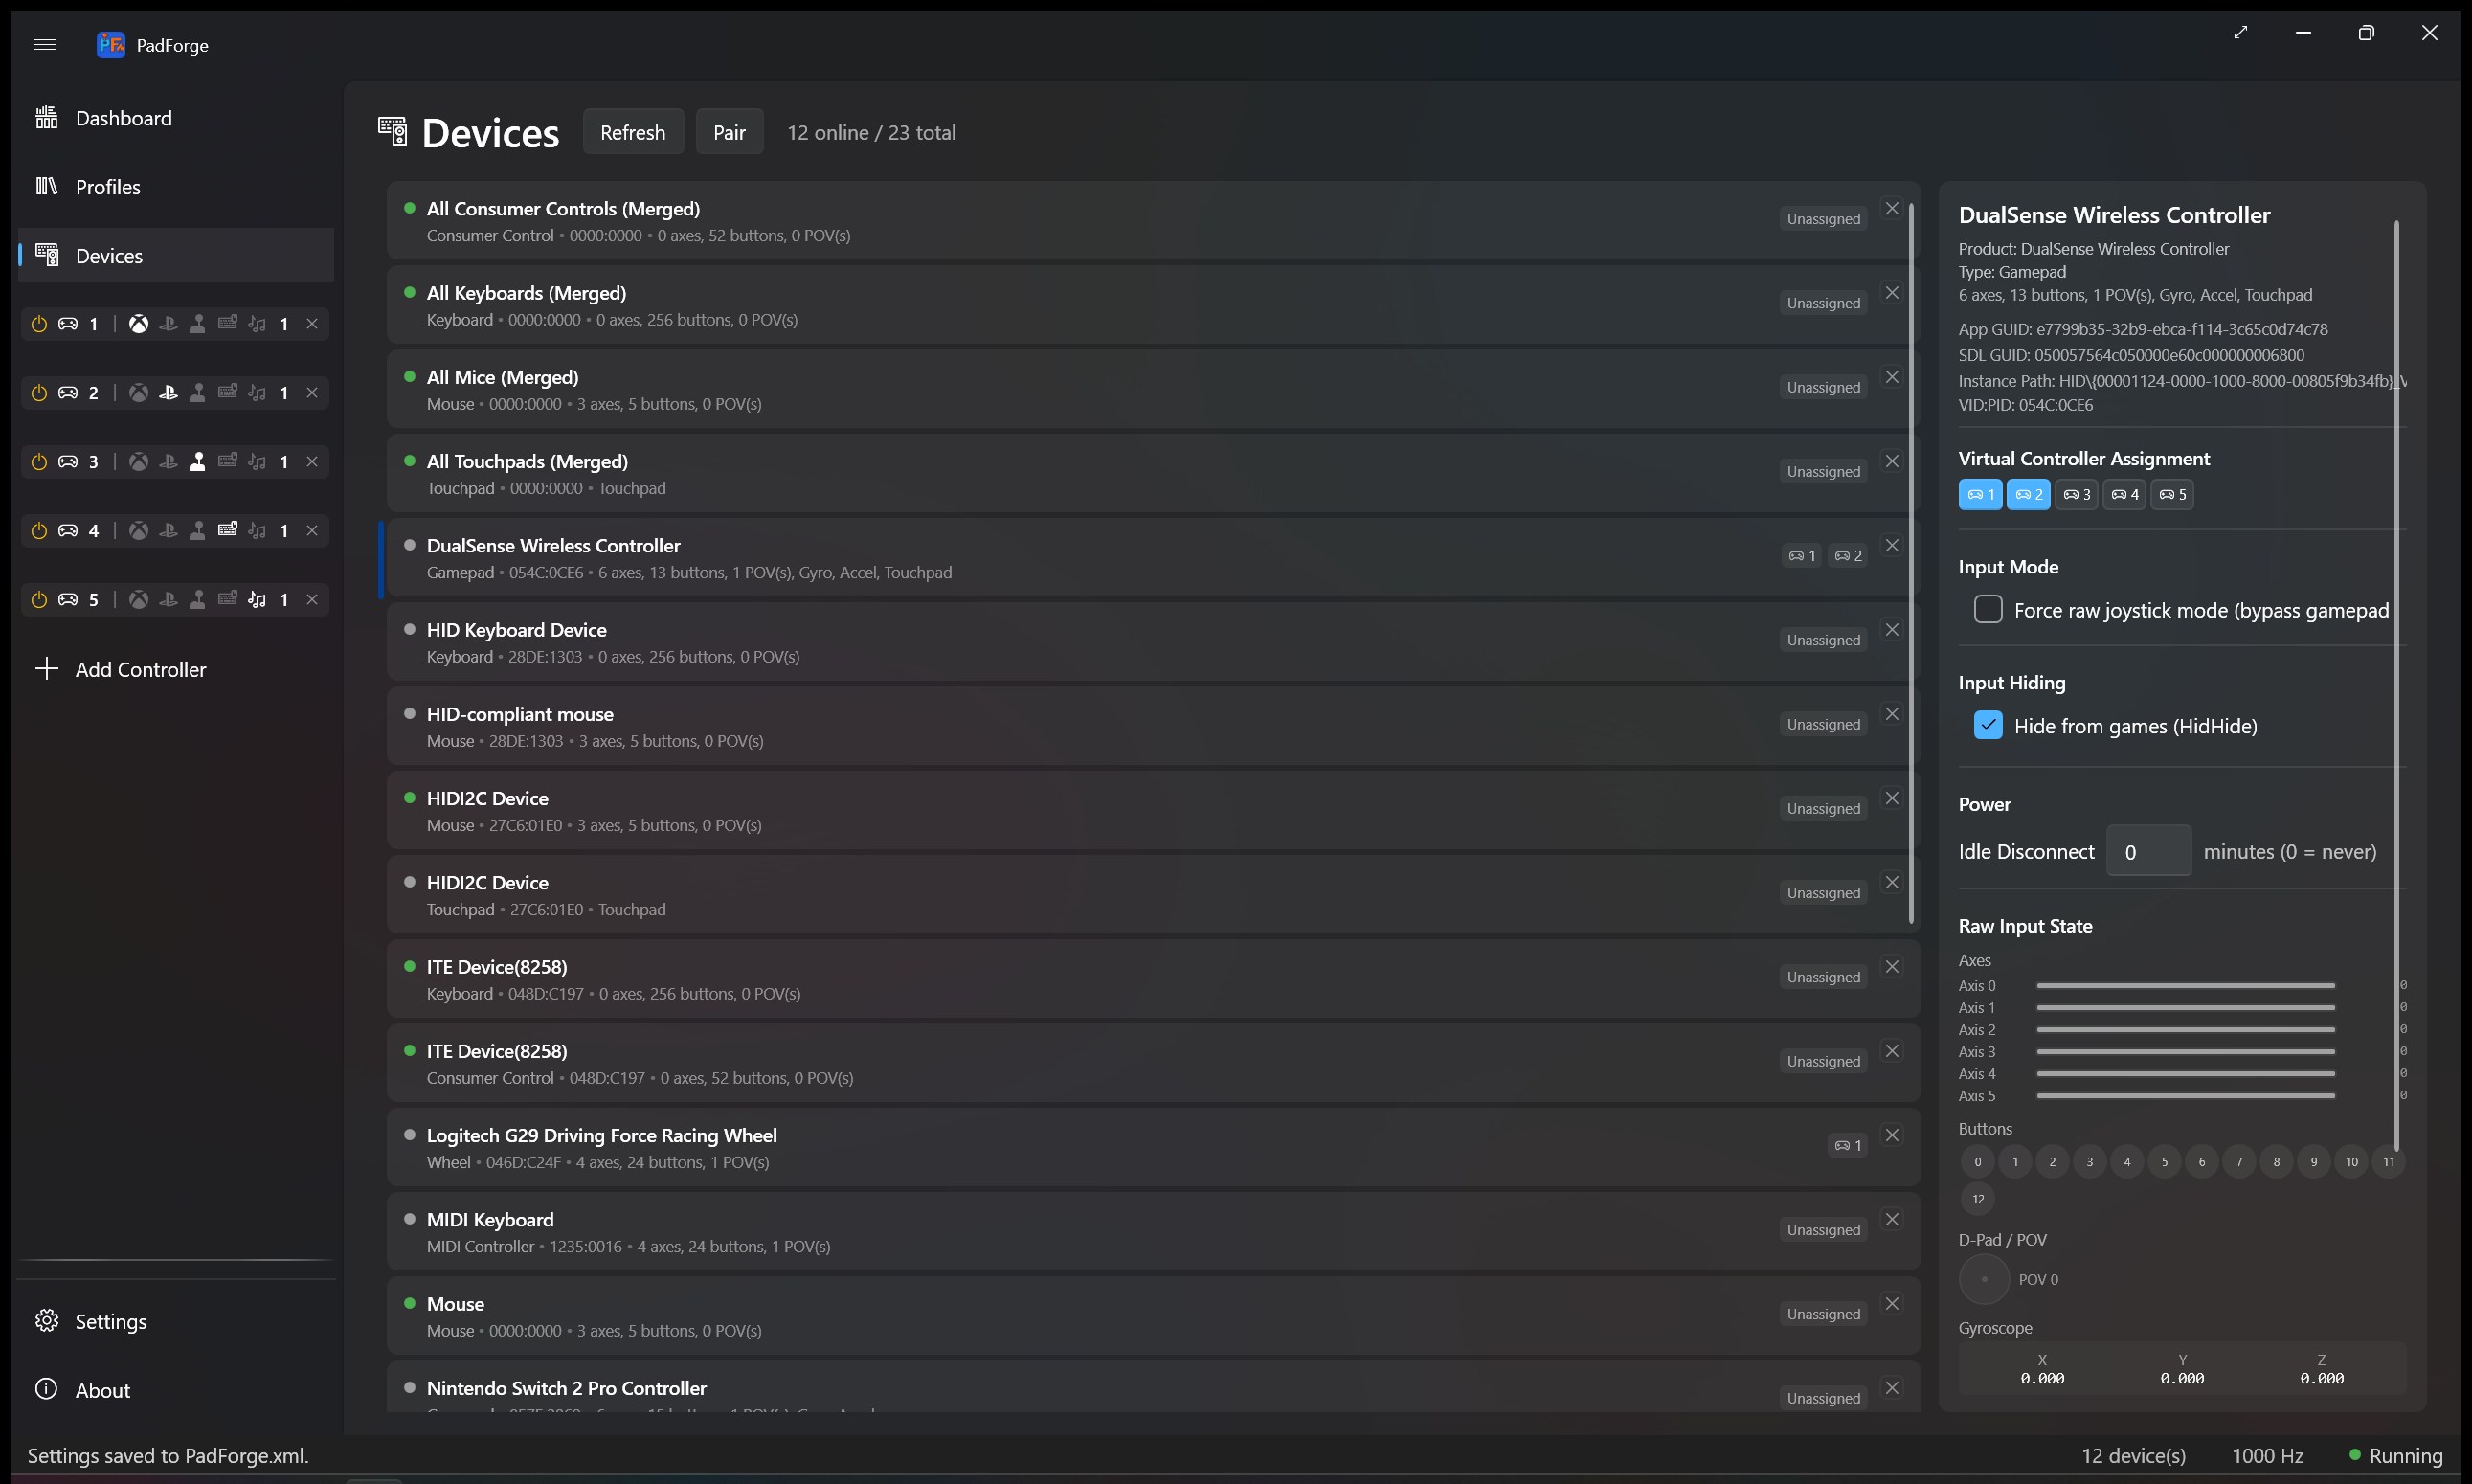Select keyboard-mouse type for controller slot 1
The image size is (2472, 1484).
coord(228,323)
